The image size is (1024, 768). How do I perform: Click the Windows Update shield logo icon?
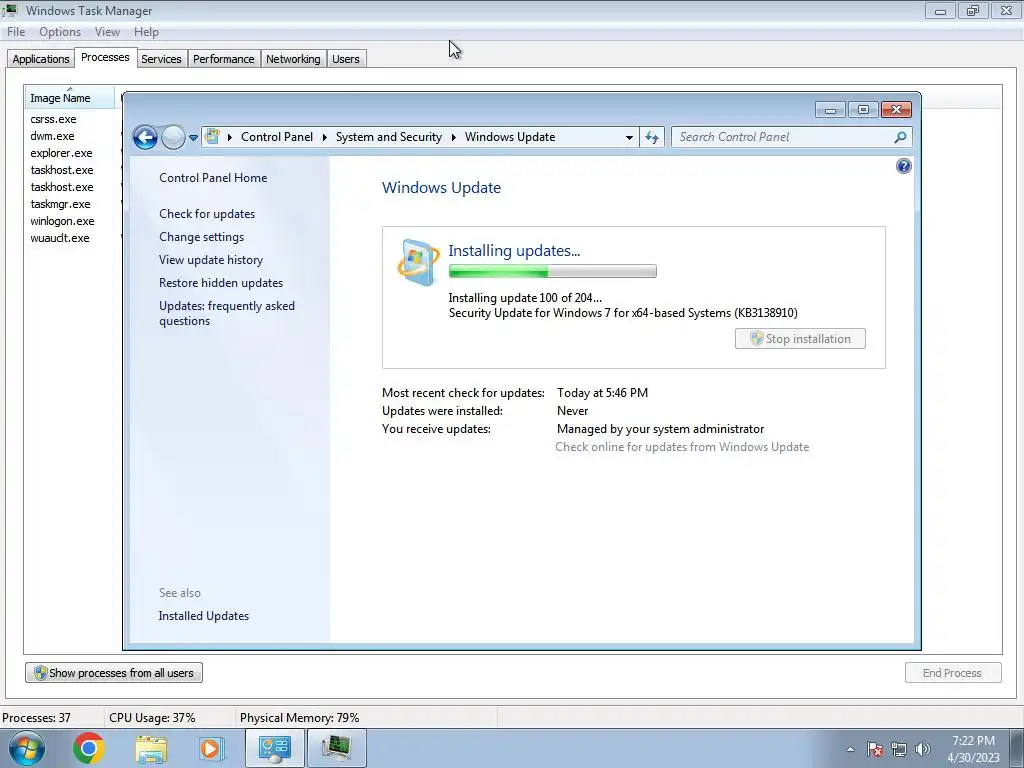point(418,262)
